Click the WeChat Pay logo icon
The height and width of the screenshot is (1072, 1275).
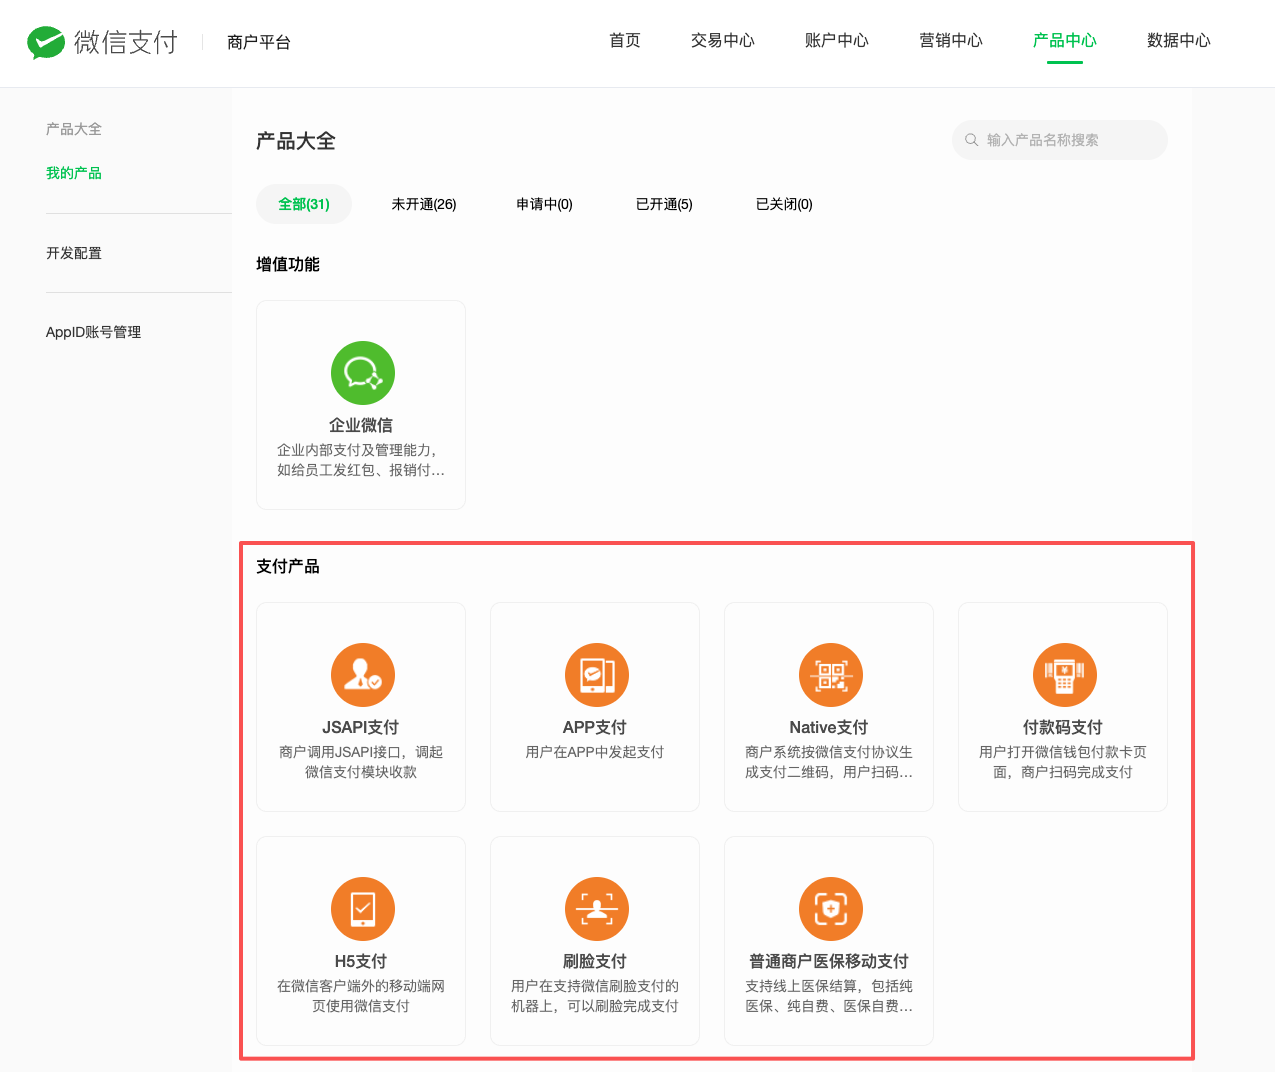point(46,42)
